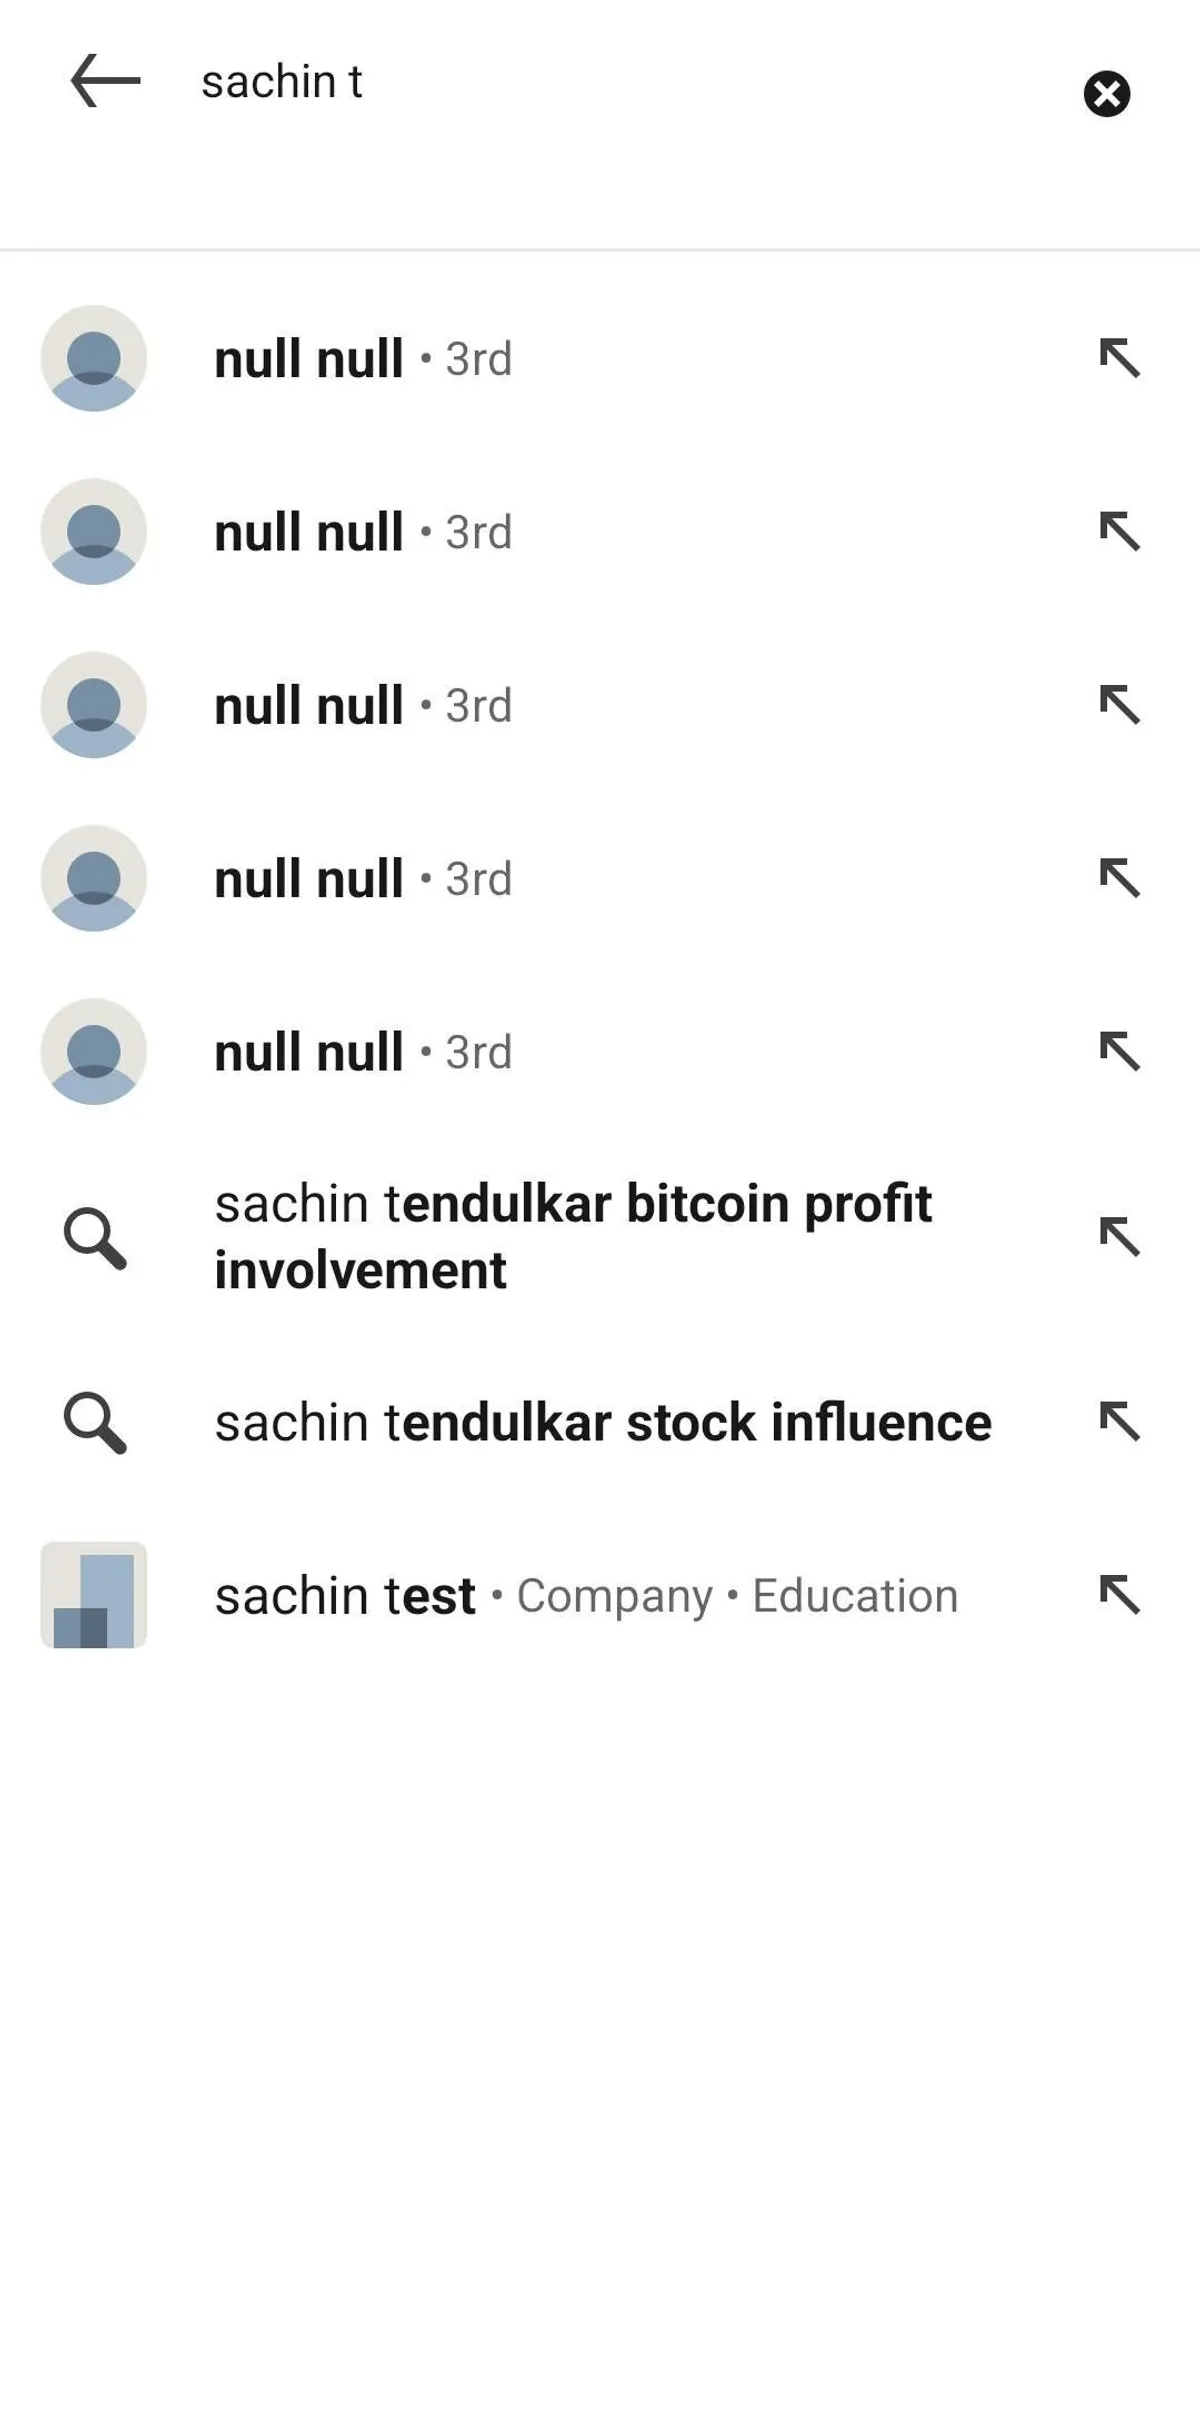The height and width of the screenshot is (2423, 1200).
Task: Select the third null null suggestion
Action: [x=362, y=706]
